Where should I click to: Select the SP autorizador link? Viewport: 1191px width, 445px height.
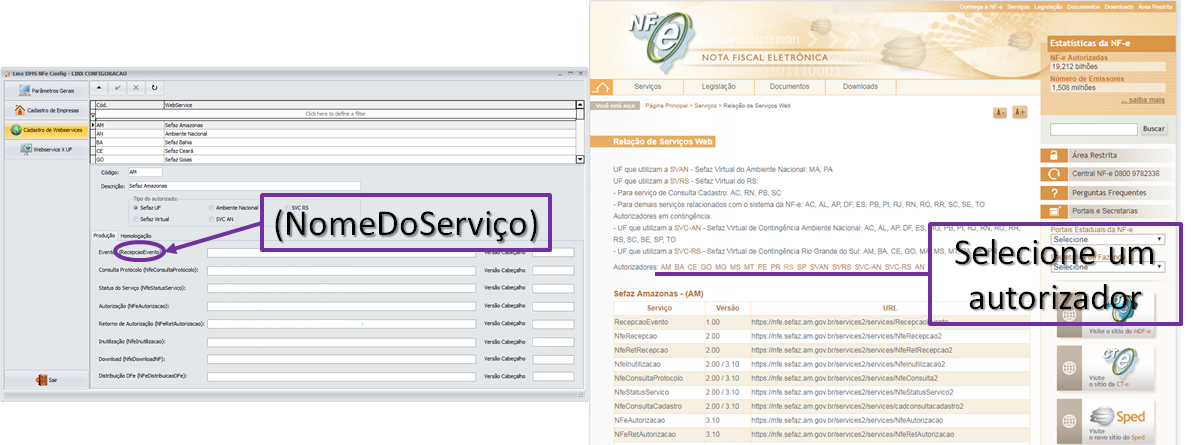(801, 267)
